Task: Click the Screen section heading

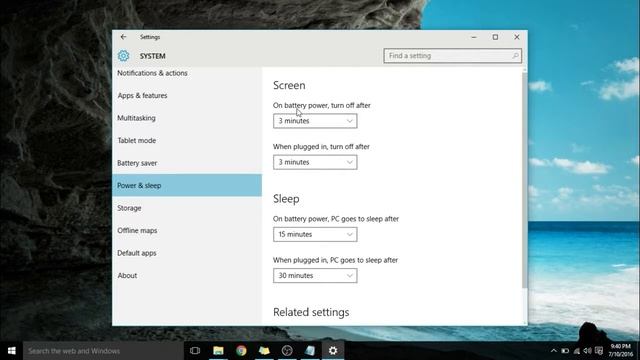Action: 289,85
